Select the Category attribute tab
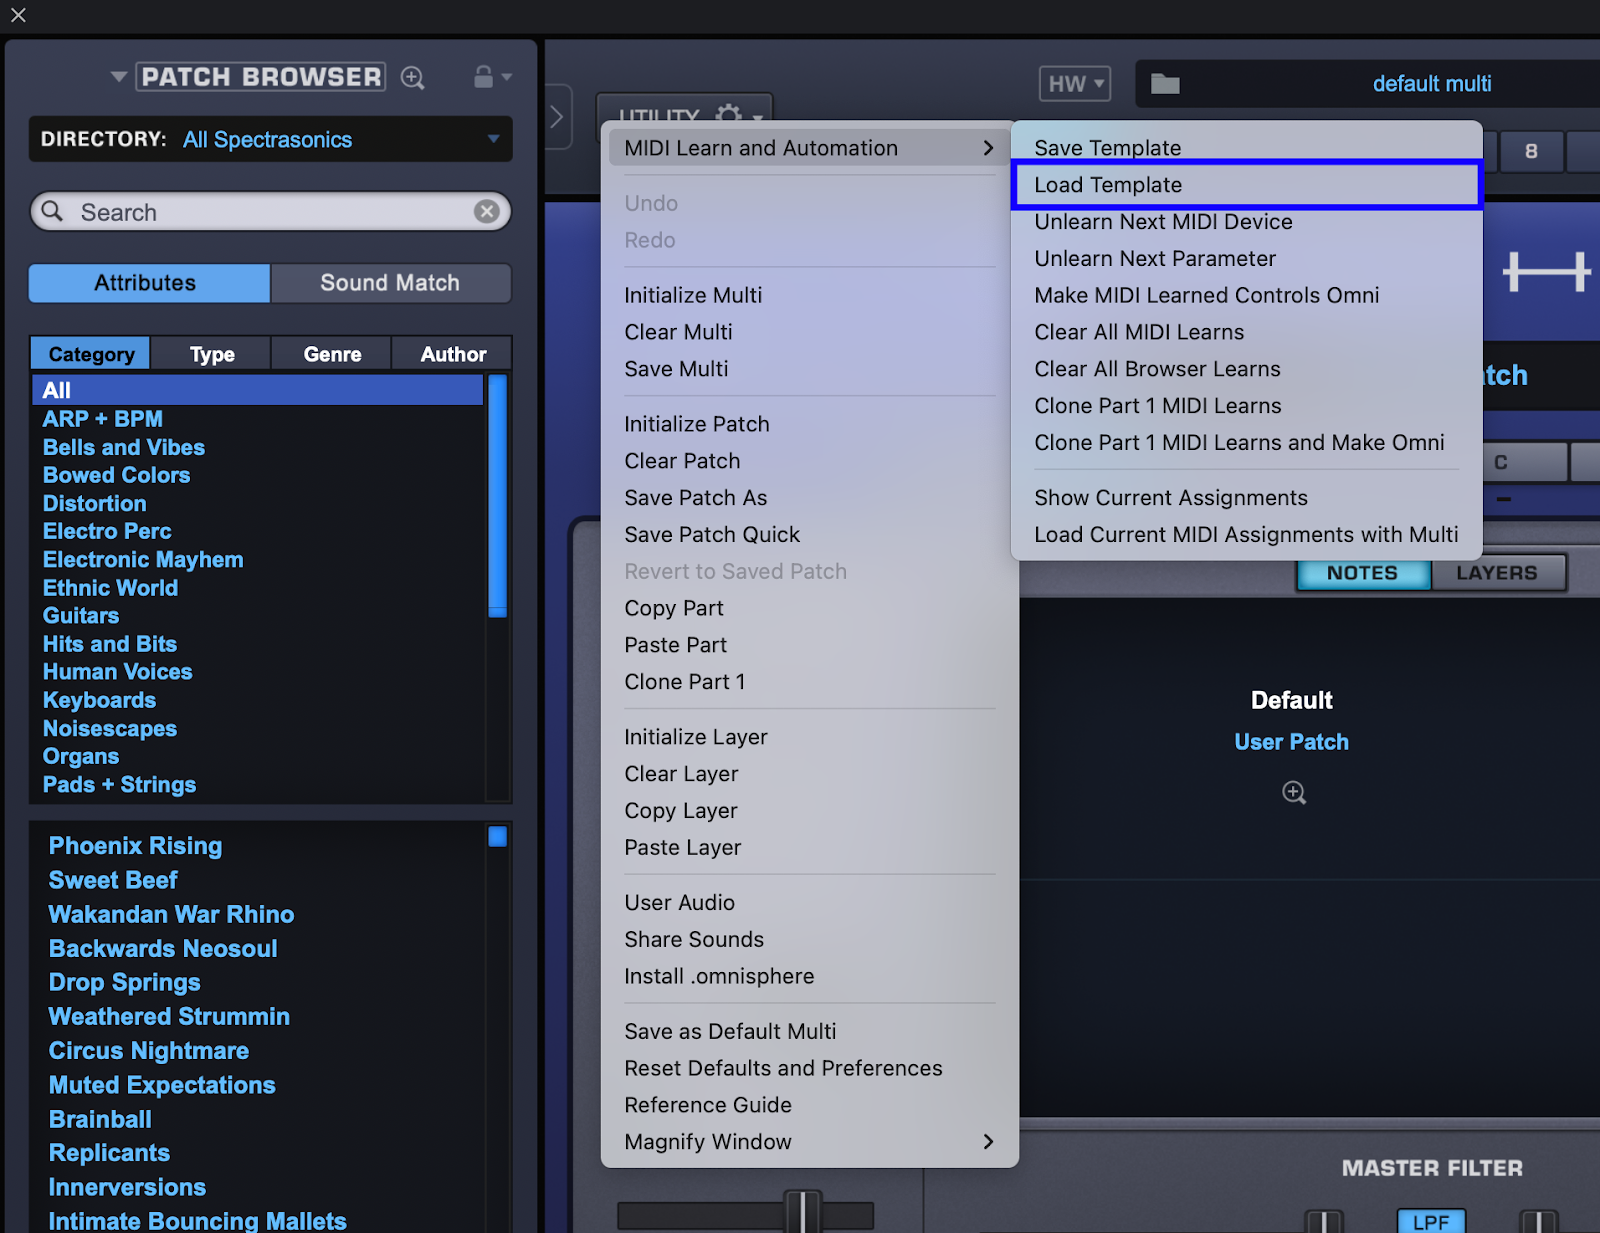The width and height of the screenshot is (1600, 1233). (91, 354)
